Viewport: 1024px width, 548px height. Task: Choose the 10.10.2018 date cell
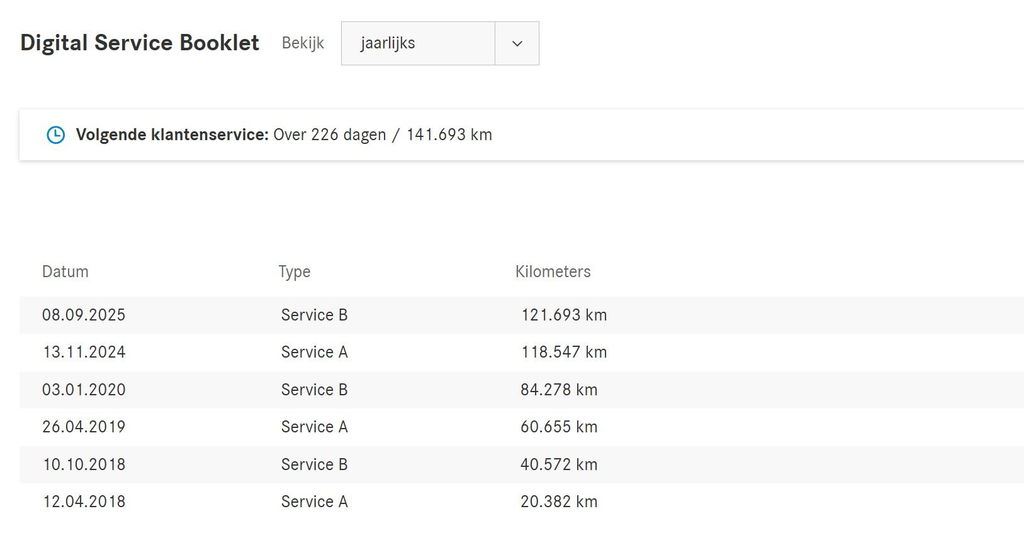(84, 465)
